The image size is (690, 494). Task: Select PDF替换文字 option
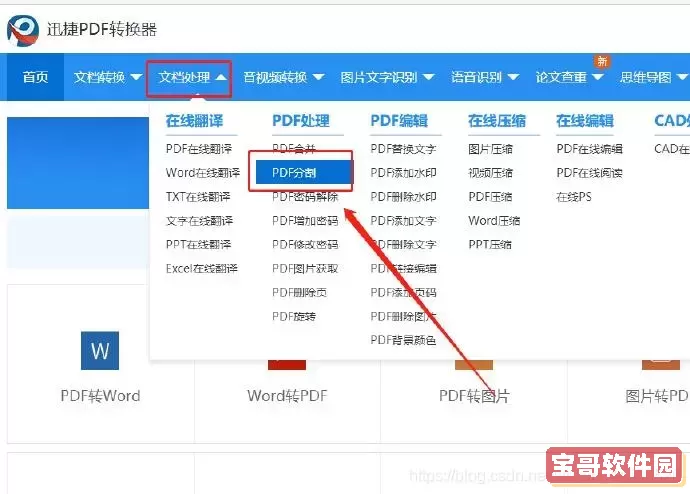(403, 149)
